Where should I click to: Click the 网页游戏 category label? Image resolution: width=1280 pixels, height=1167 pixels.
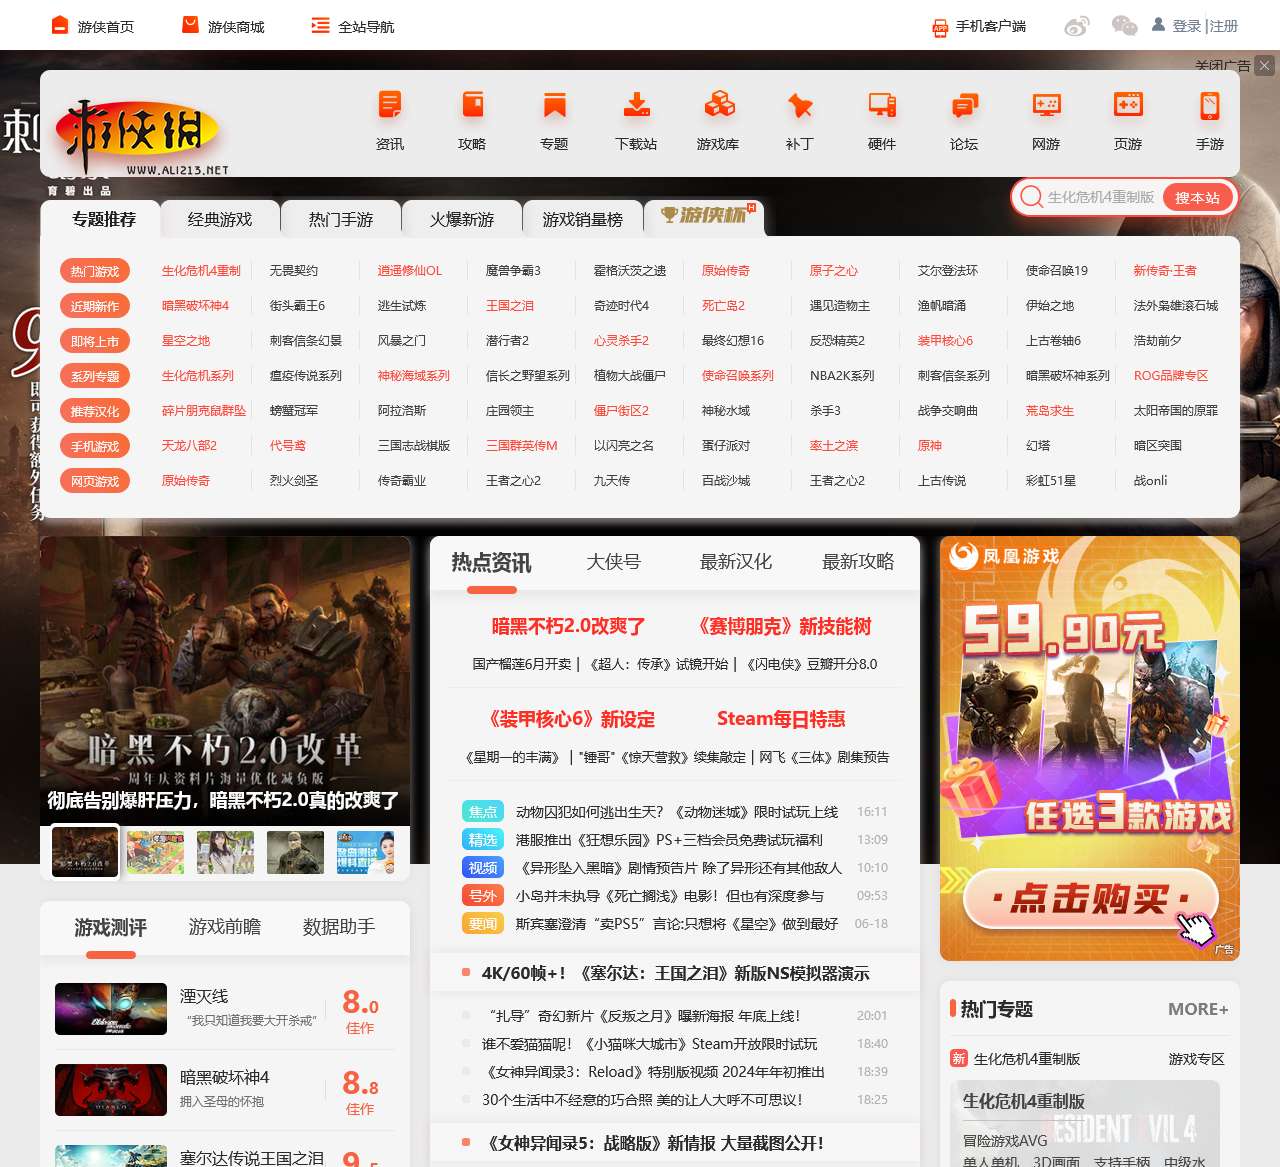pos(94,481)
